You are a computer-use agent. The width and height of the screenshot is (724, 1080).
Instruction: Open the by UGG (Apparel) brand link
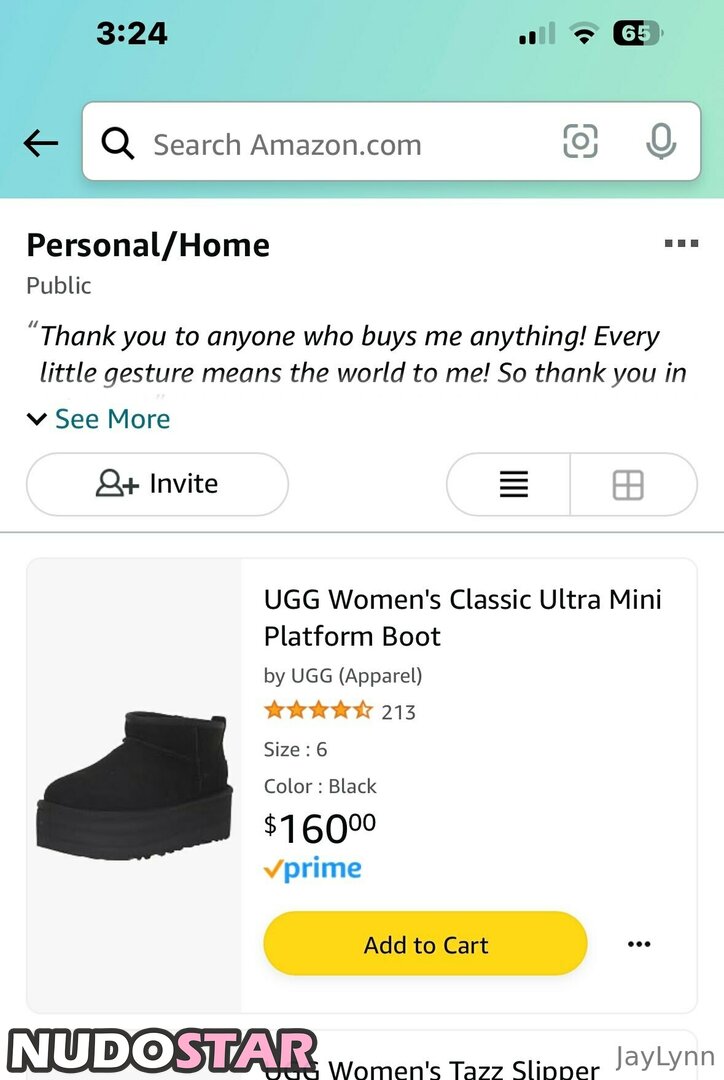[343, 676]
